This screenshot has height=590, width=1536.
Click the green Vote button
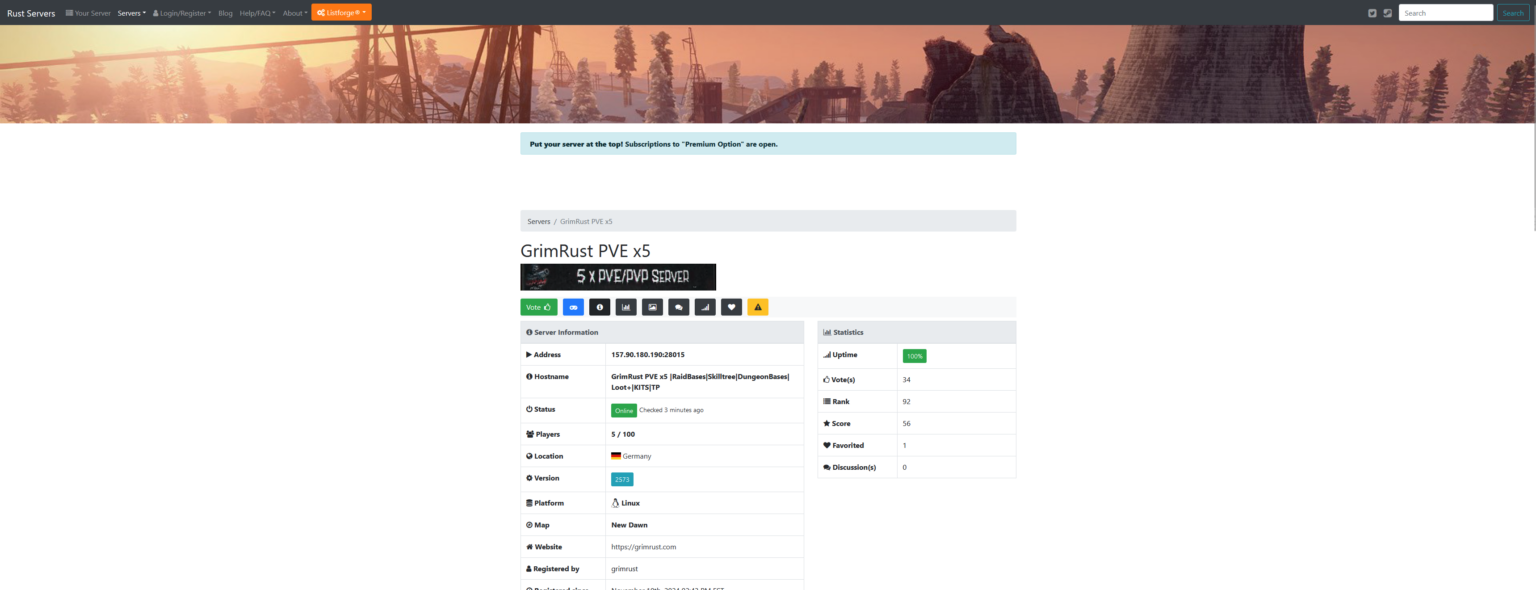click(x=539, y=307)
